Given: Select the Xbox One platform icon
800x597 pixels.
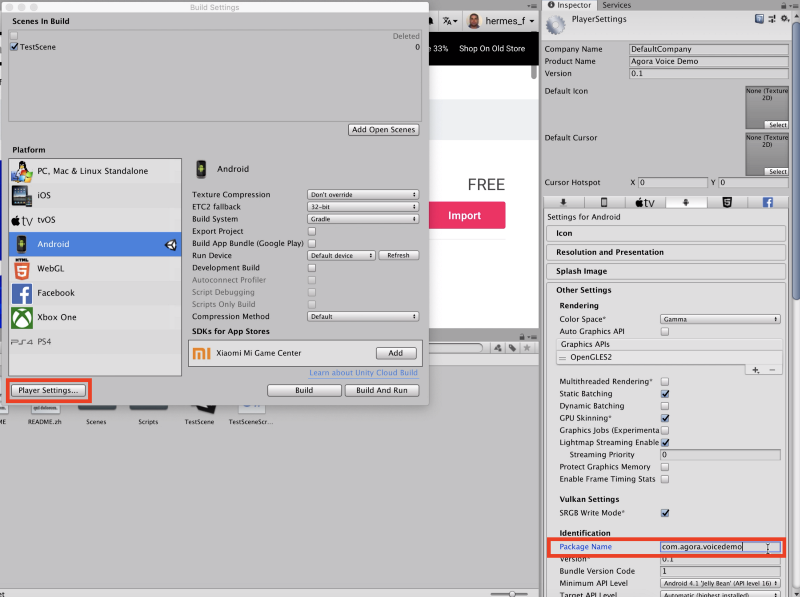Looking at the screenshot, I should coord(21,317).
